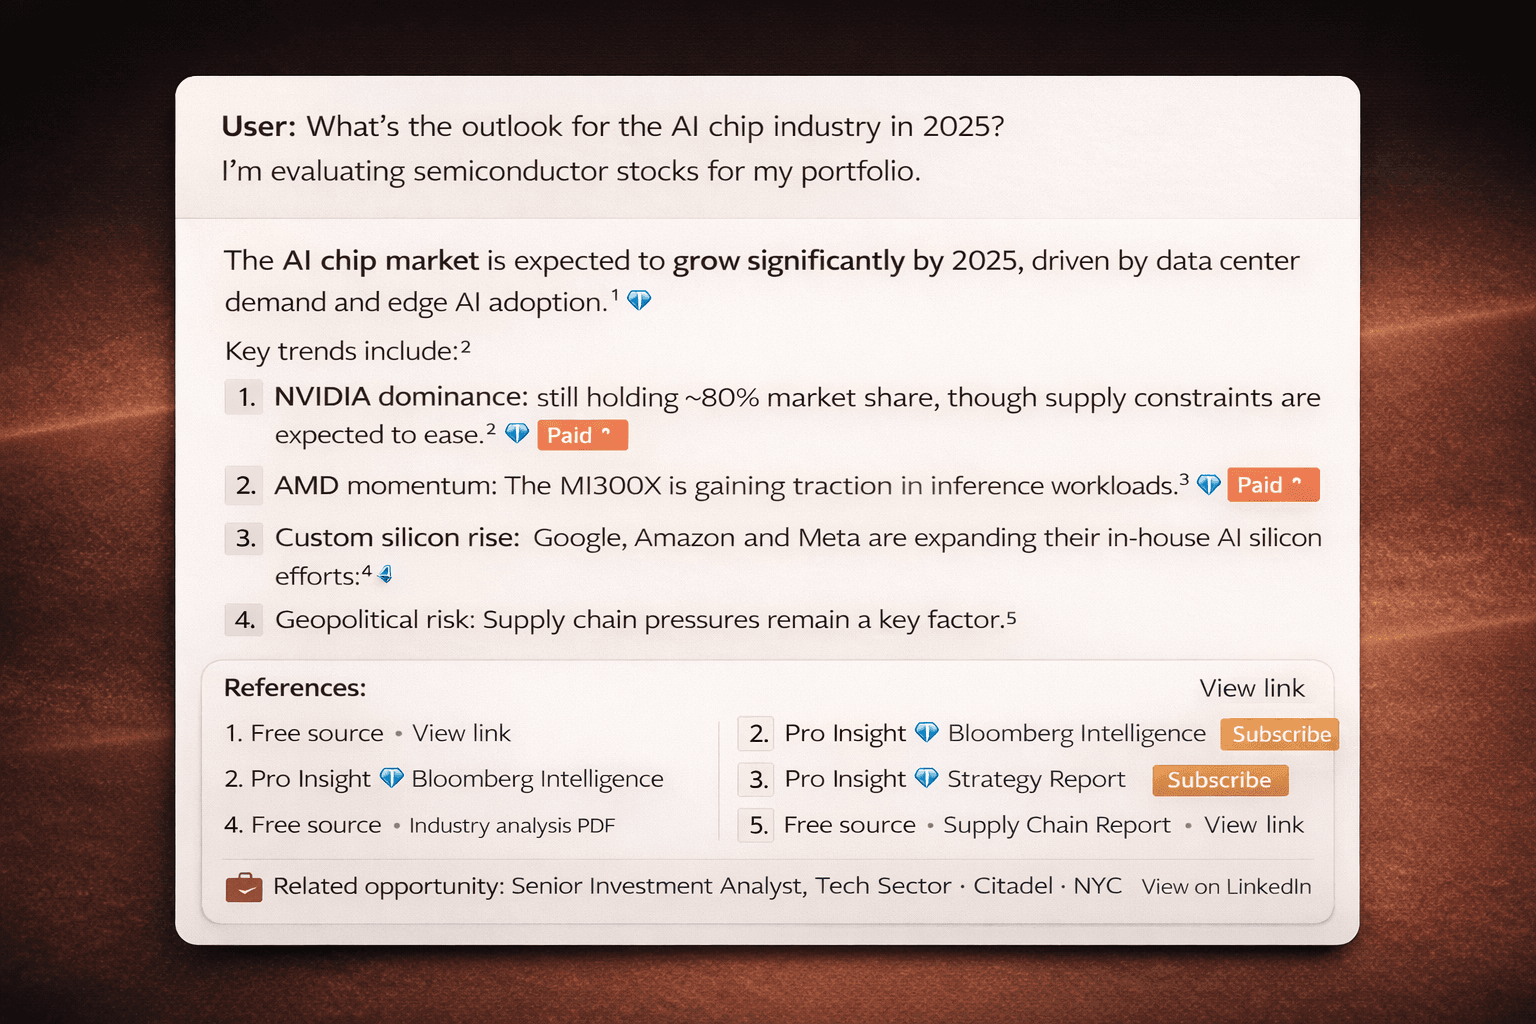Click the diamond icon before Strategy Report
The height and width of the screenshot is (1024, 1536).
(x=927, y=778)
